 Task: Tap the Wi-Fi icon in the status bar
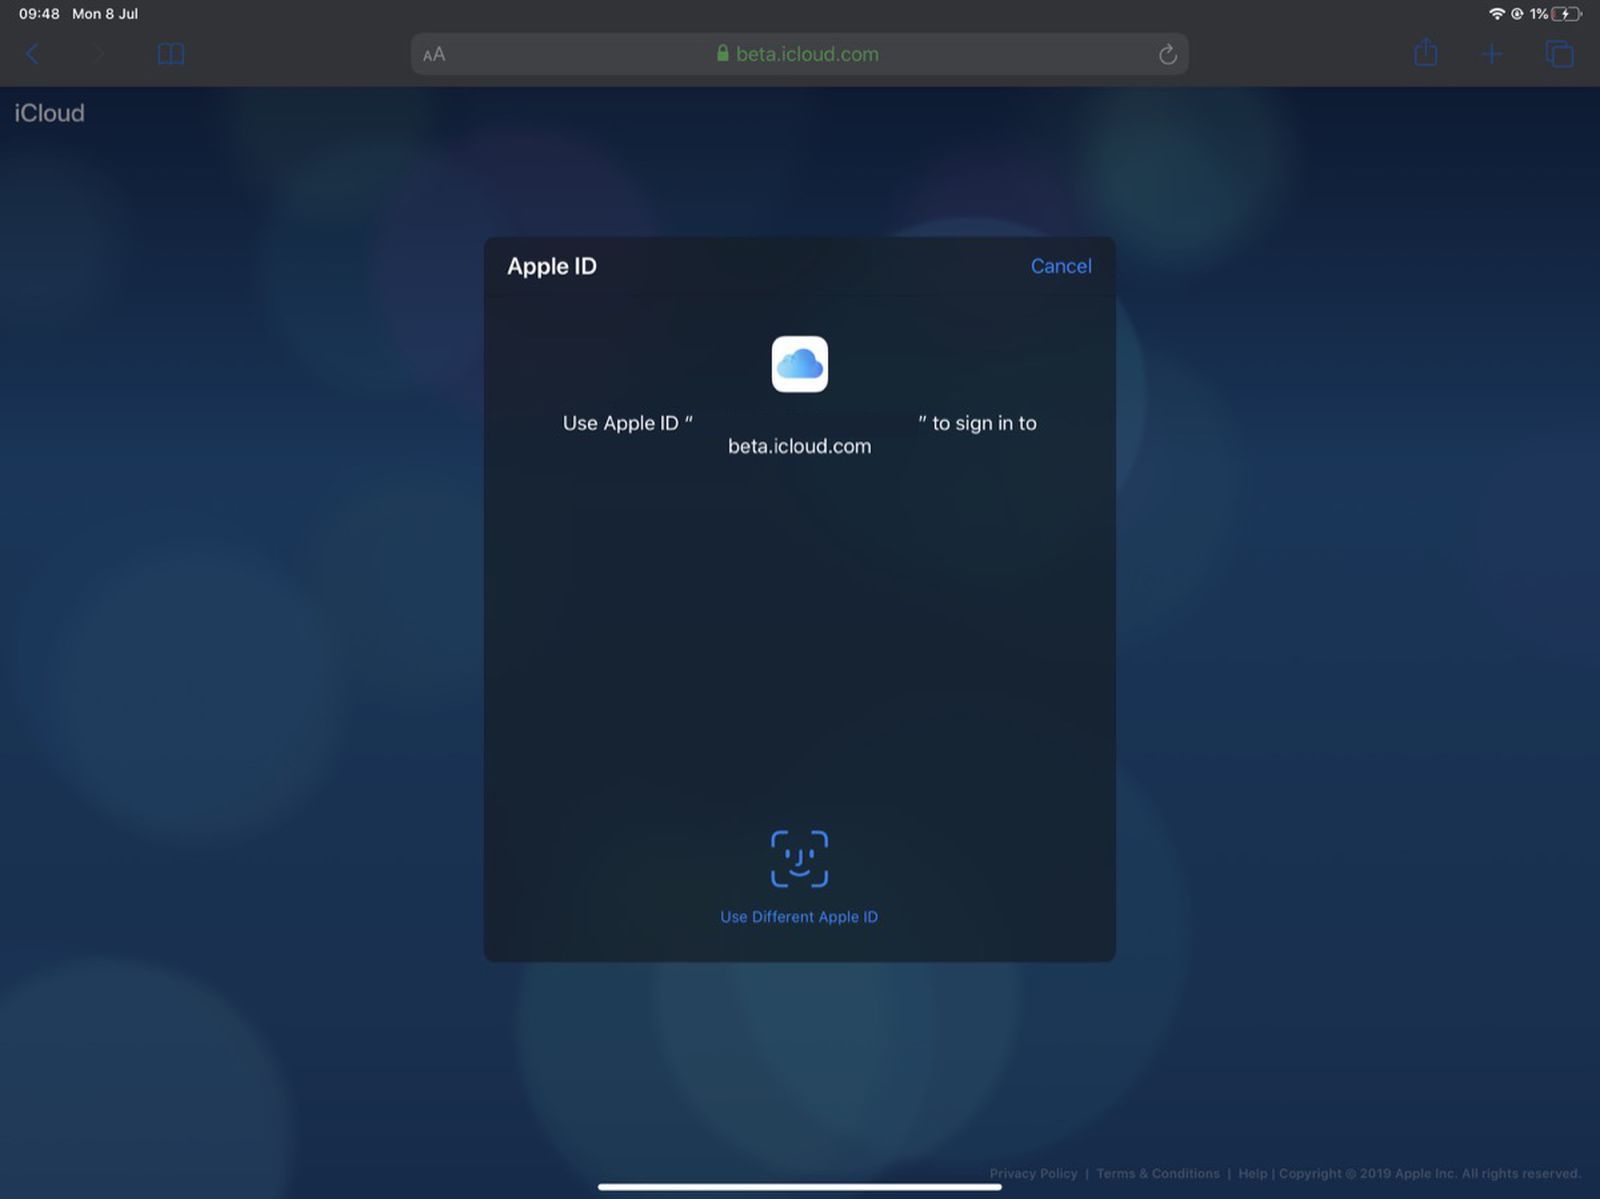pyautogui.click(x=1496, y=14)
